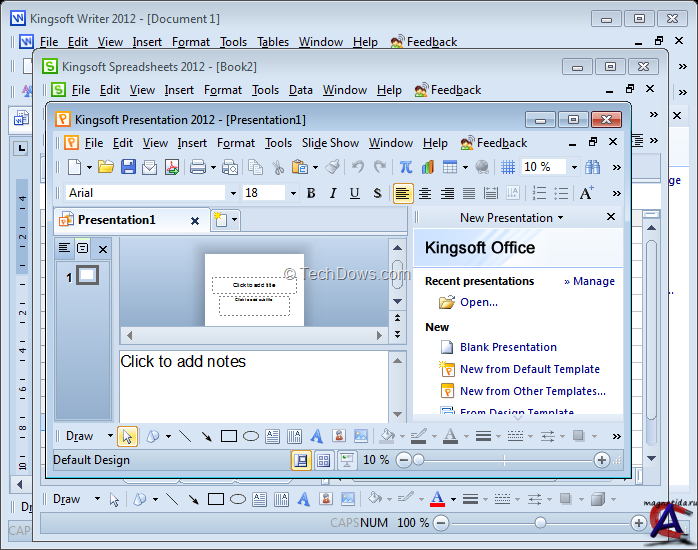This screenshot has width=698, height=550.
Task: Click the Blank Presentation link
Action: [x=508, y=347]
